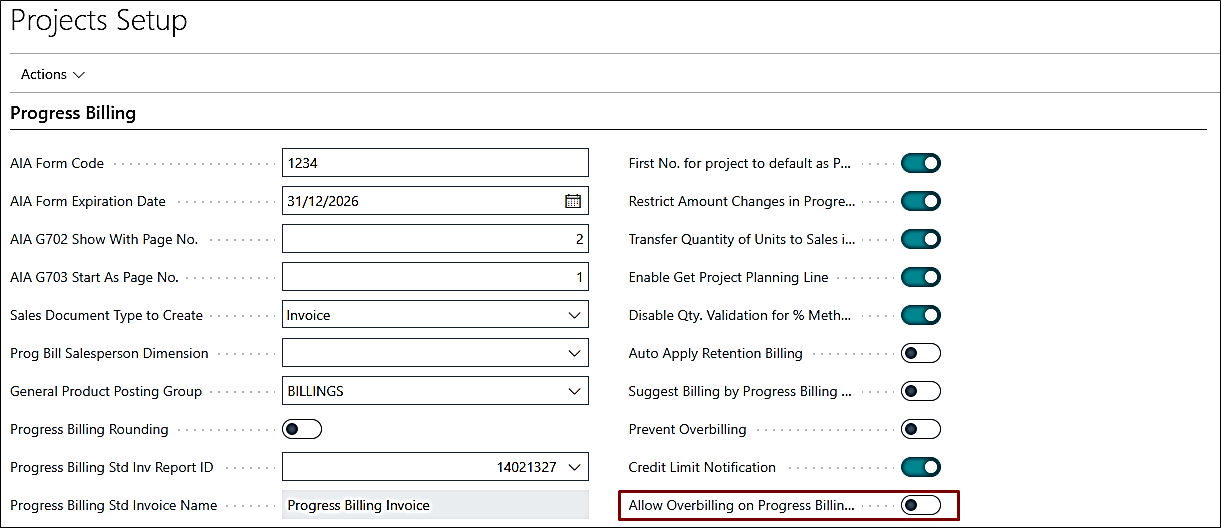Expand the Prog Bill Salesperson Dimension dropdown
This screenshot has height=528, width=1221.
(x=574, y=353)
